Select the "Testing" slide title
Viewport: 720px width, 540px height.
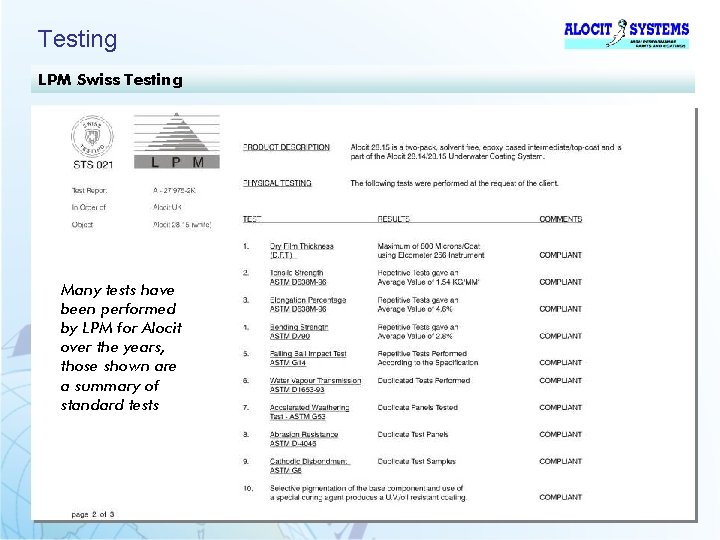pos(77,39)
